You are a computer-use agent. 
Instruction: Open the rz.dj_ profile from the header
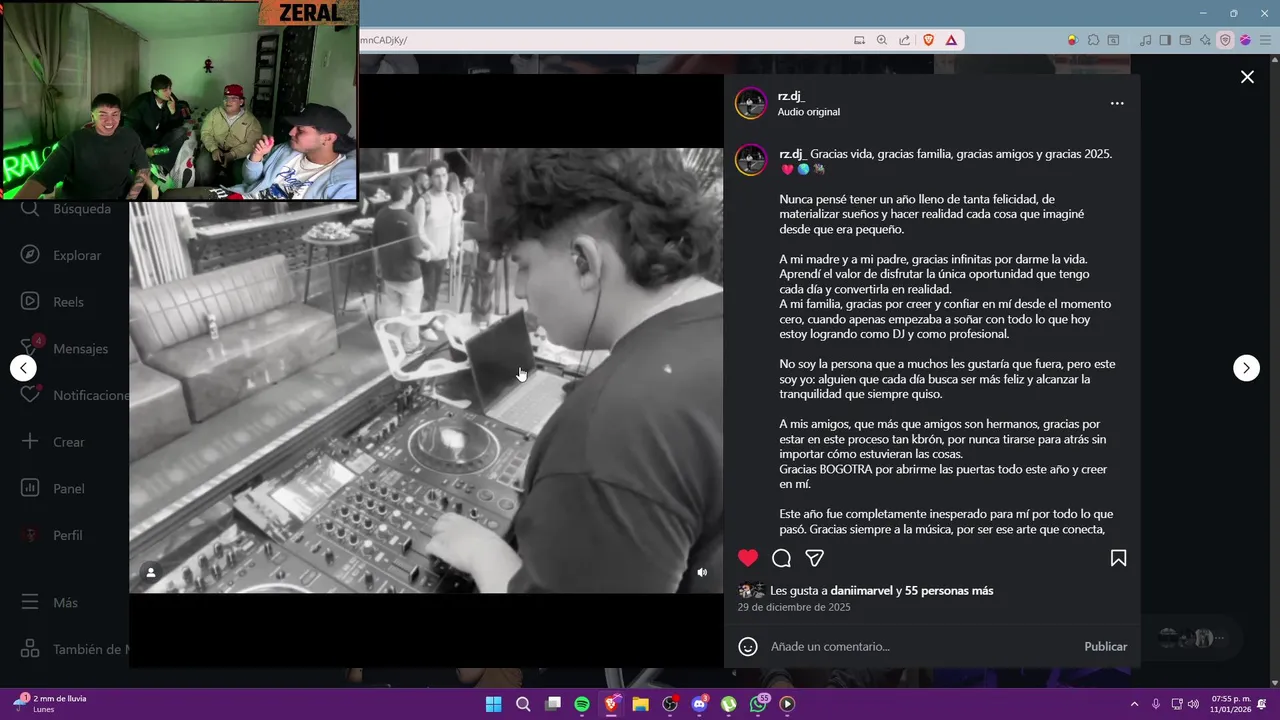point(791,96)
